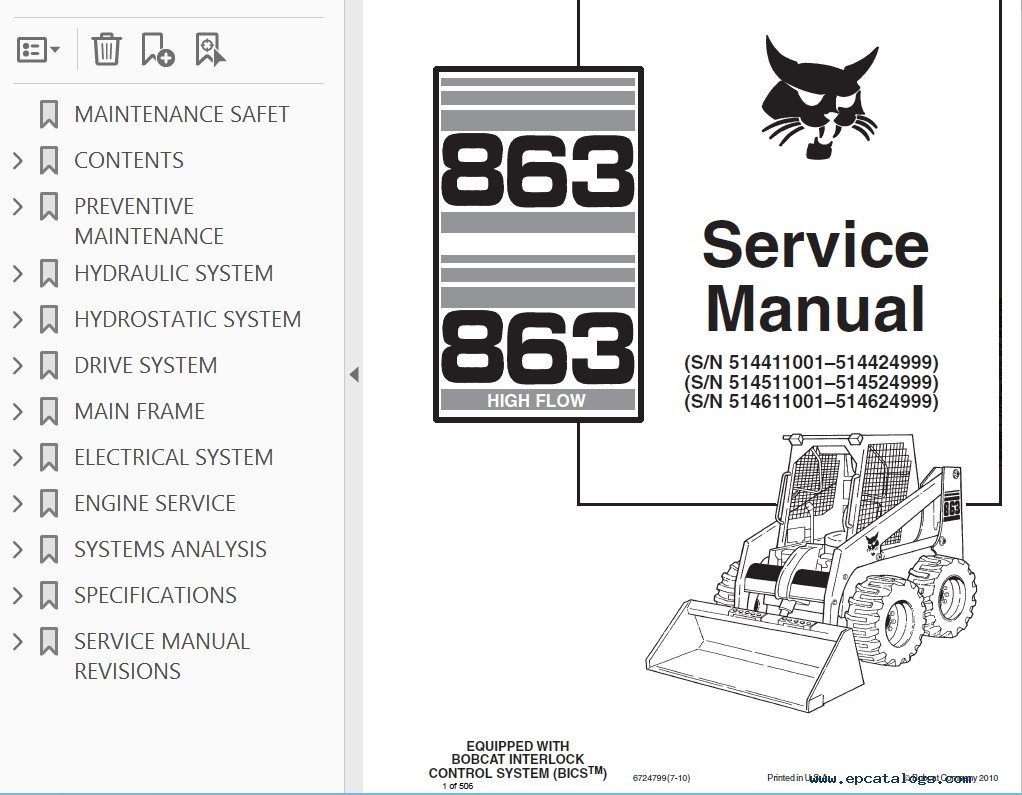The height and width of the screenshot is (795, 1022).
Task: Select the DRIVE SYSTEM bookmark
Action: tap(146, 366)
